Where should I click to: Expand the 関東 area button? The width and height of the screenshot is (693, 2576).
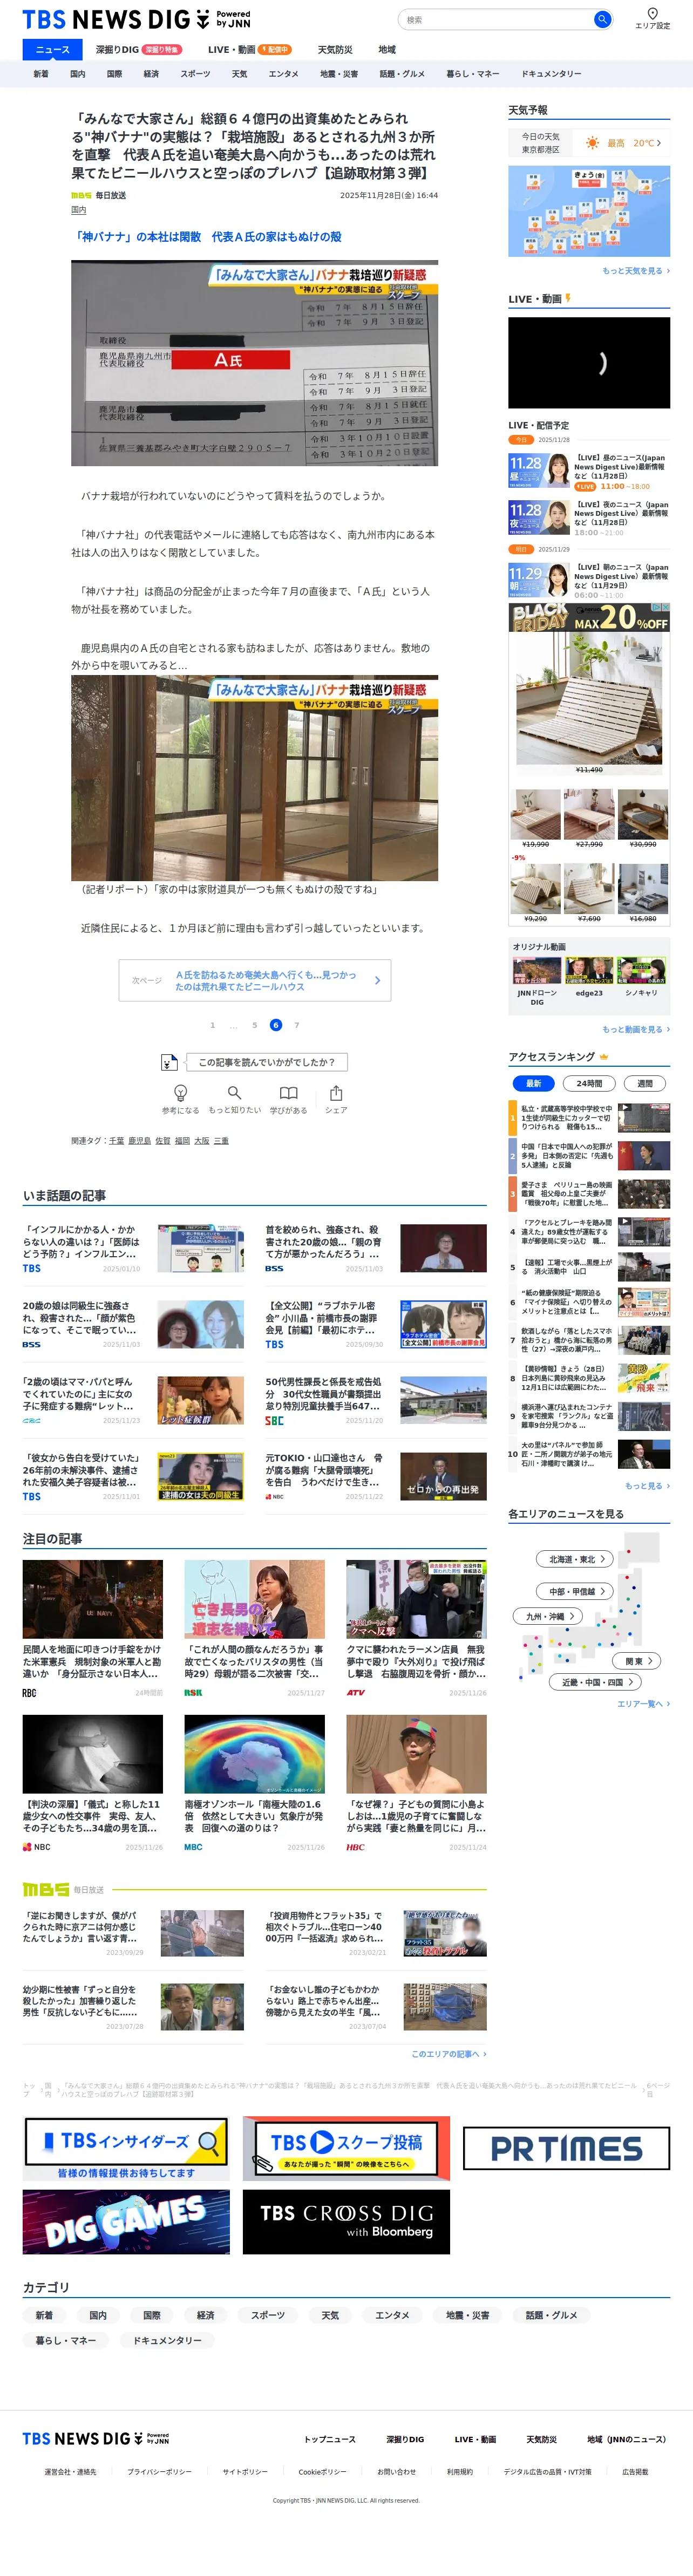(x=638, y=1661)
